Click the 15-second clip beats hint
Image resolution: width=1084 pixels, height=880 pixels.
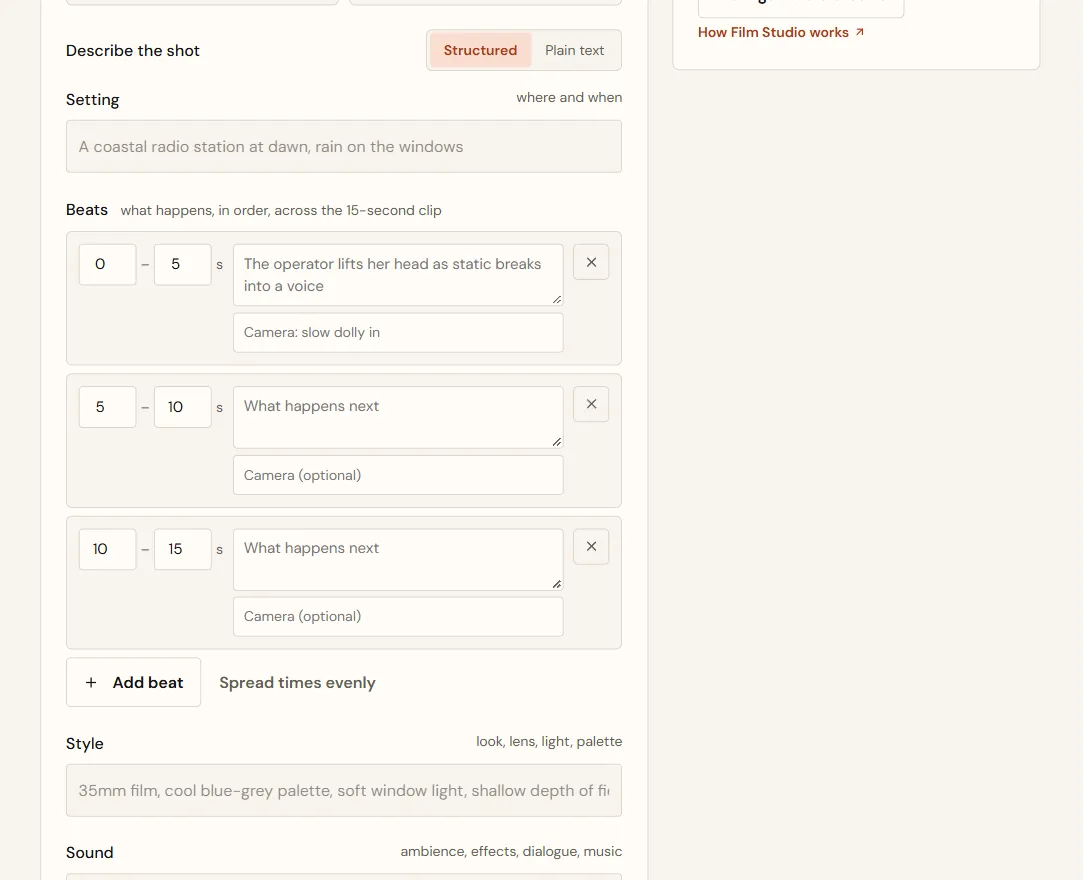(x=281, y=211)
